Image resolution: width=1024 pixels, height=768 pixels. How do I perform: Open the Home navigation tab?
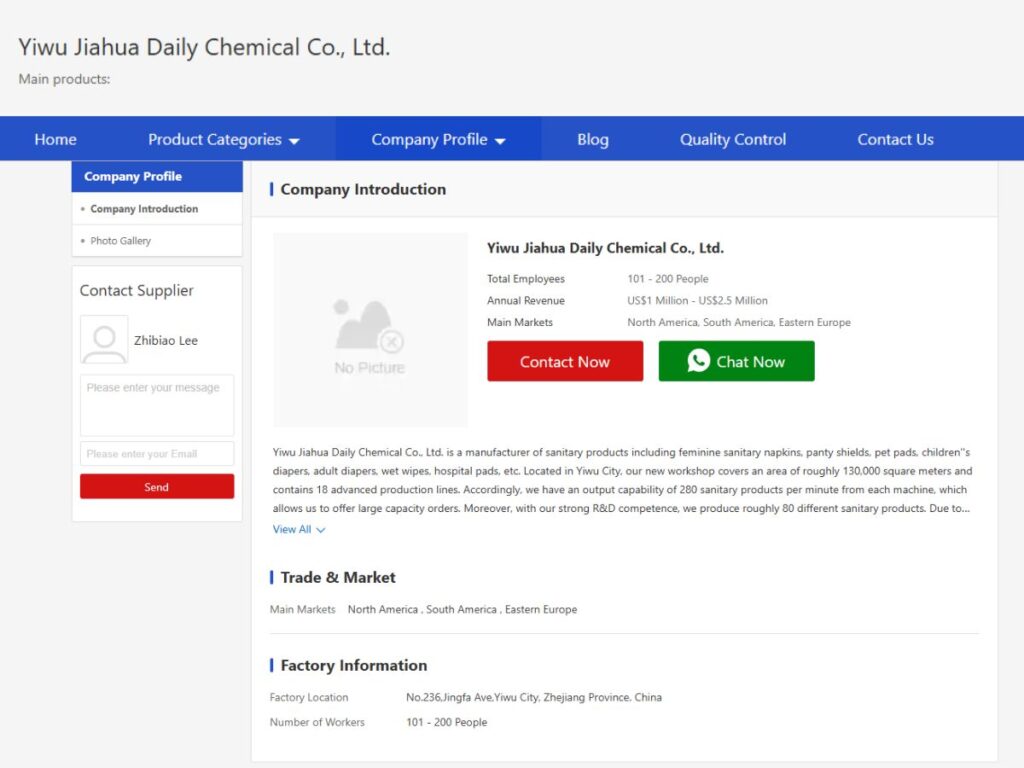click(56, 139)
